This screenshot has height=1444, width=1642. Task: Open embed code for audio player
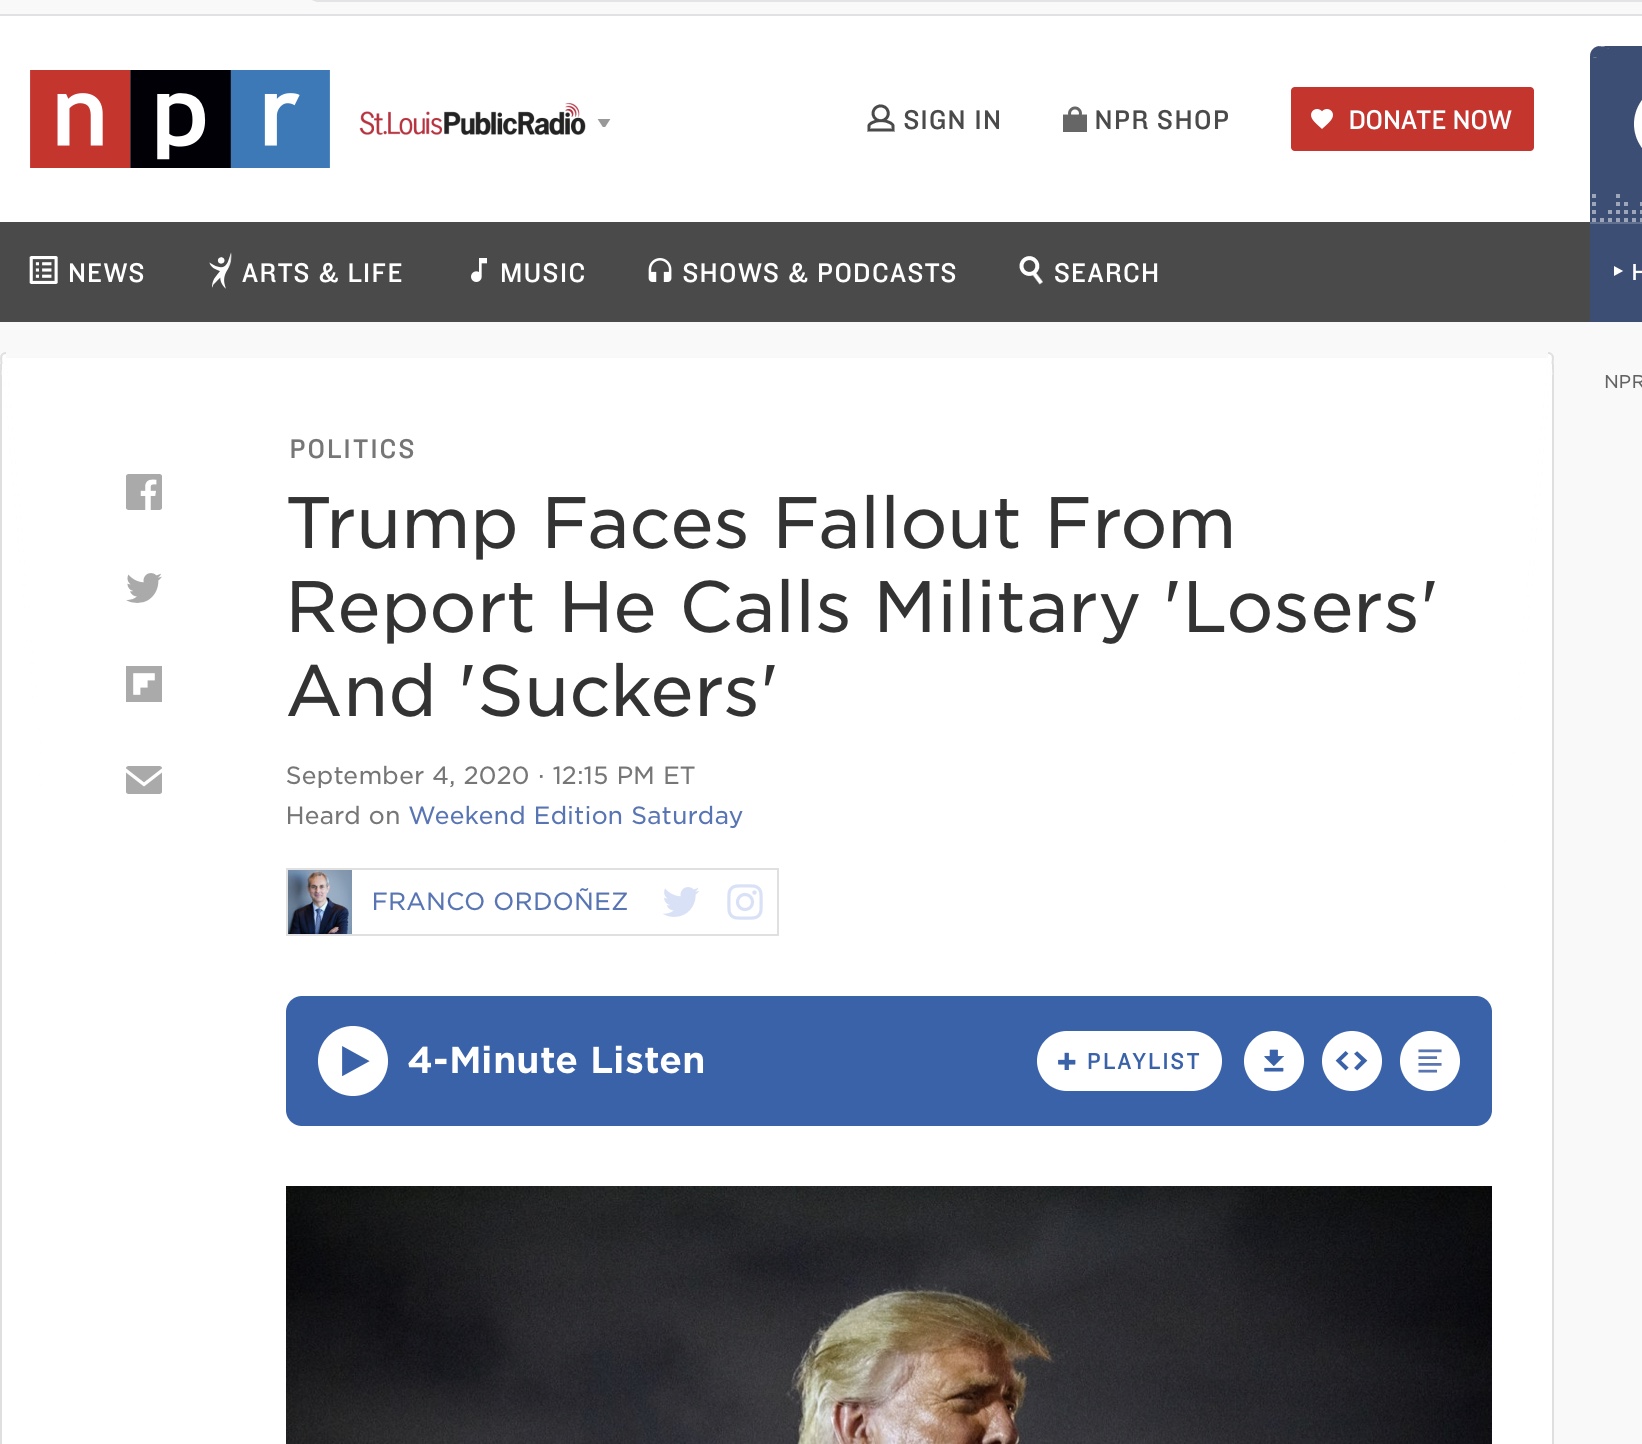[x=1352, y=1061]
